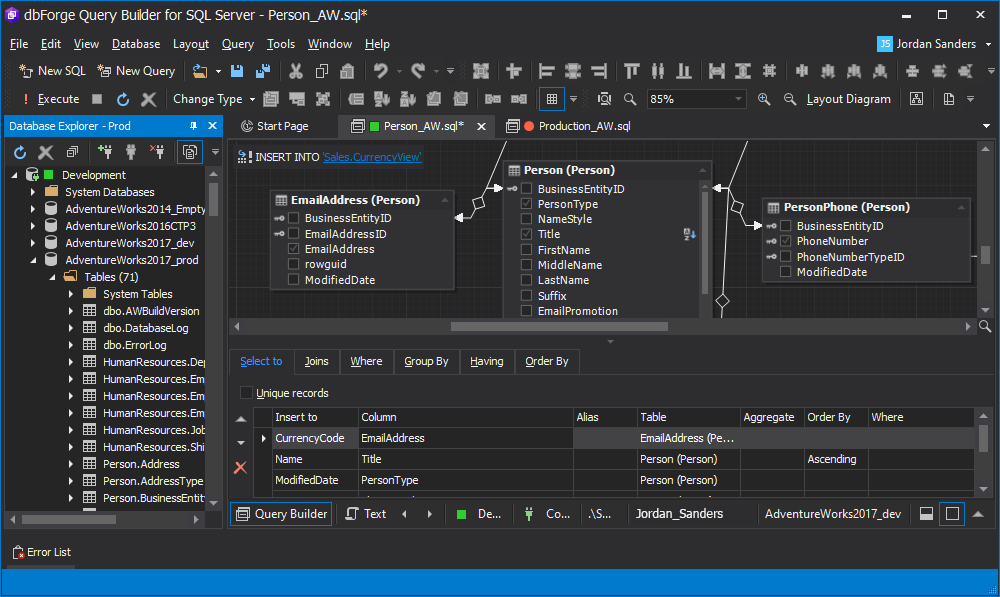The image size is (1000, 597).
Task: Uncheck EmailAddress column in EmailAddress table
Action: [294, 249]
